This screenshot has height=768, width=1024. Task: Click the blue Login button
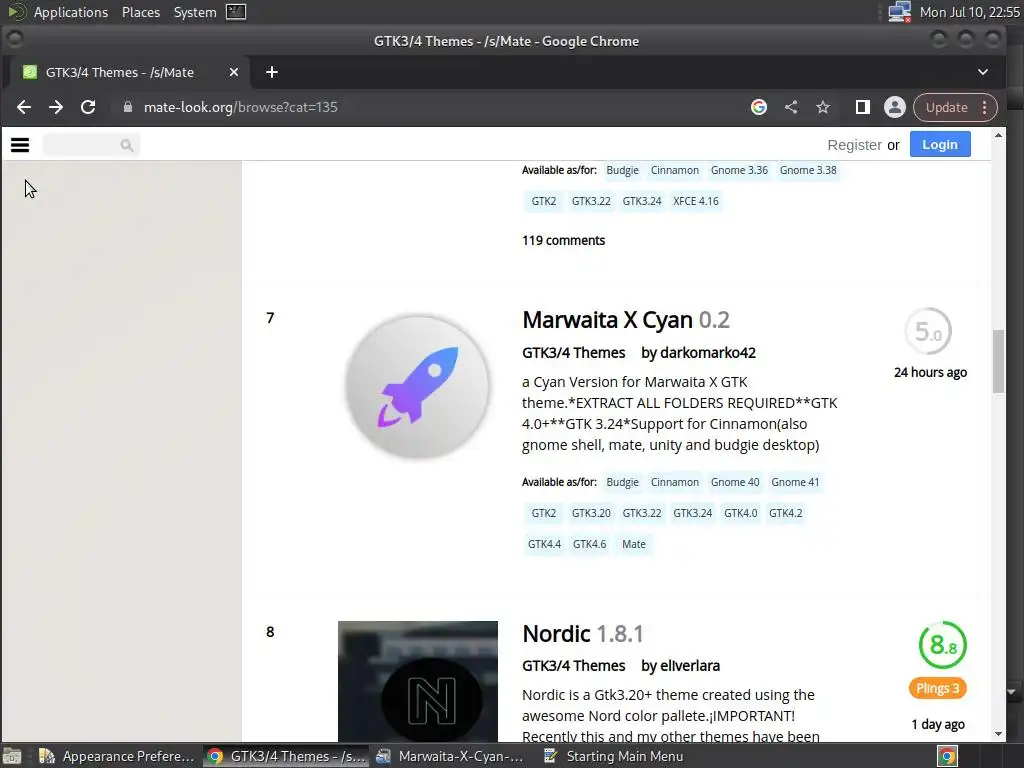[x=940, y=144]
